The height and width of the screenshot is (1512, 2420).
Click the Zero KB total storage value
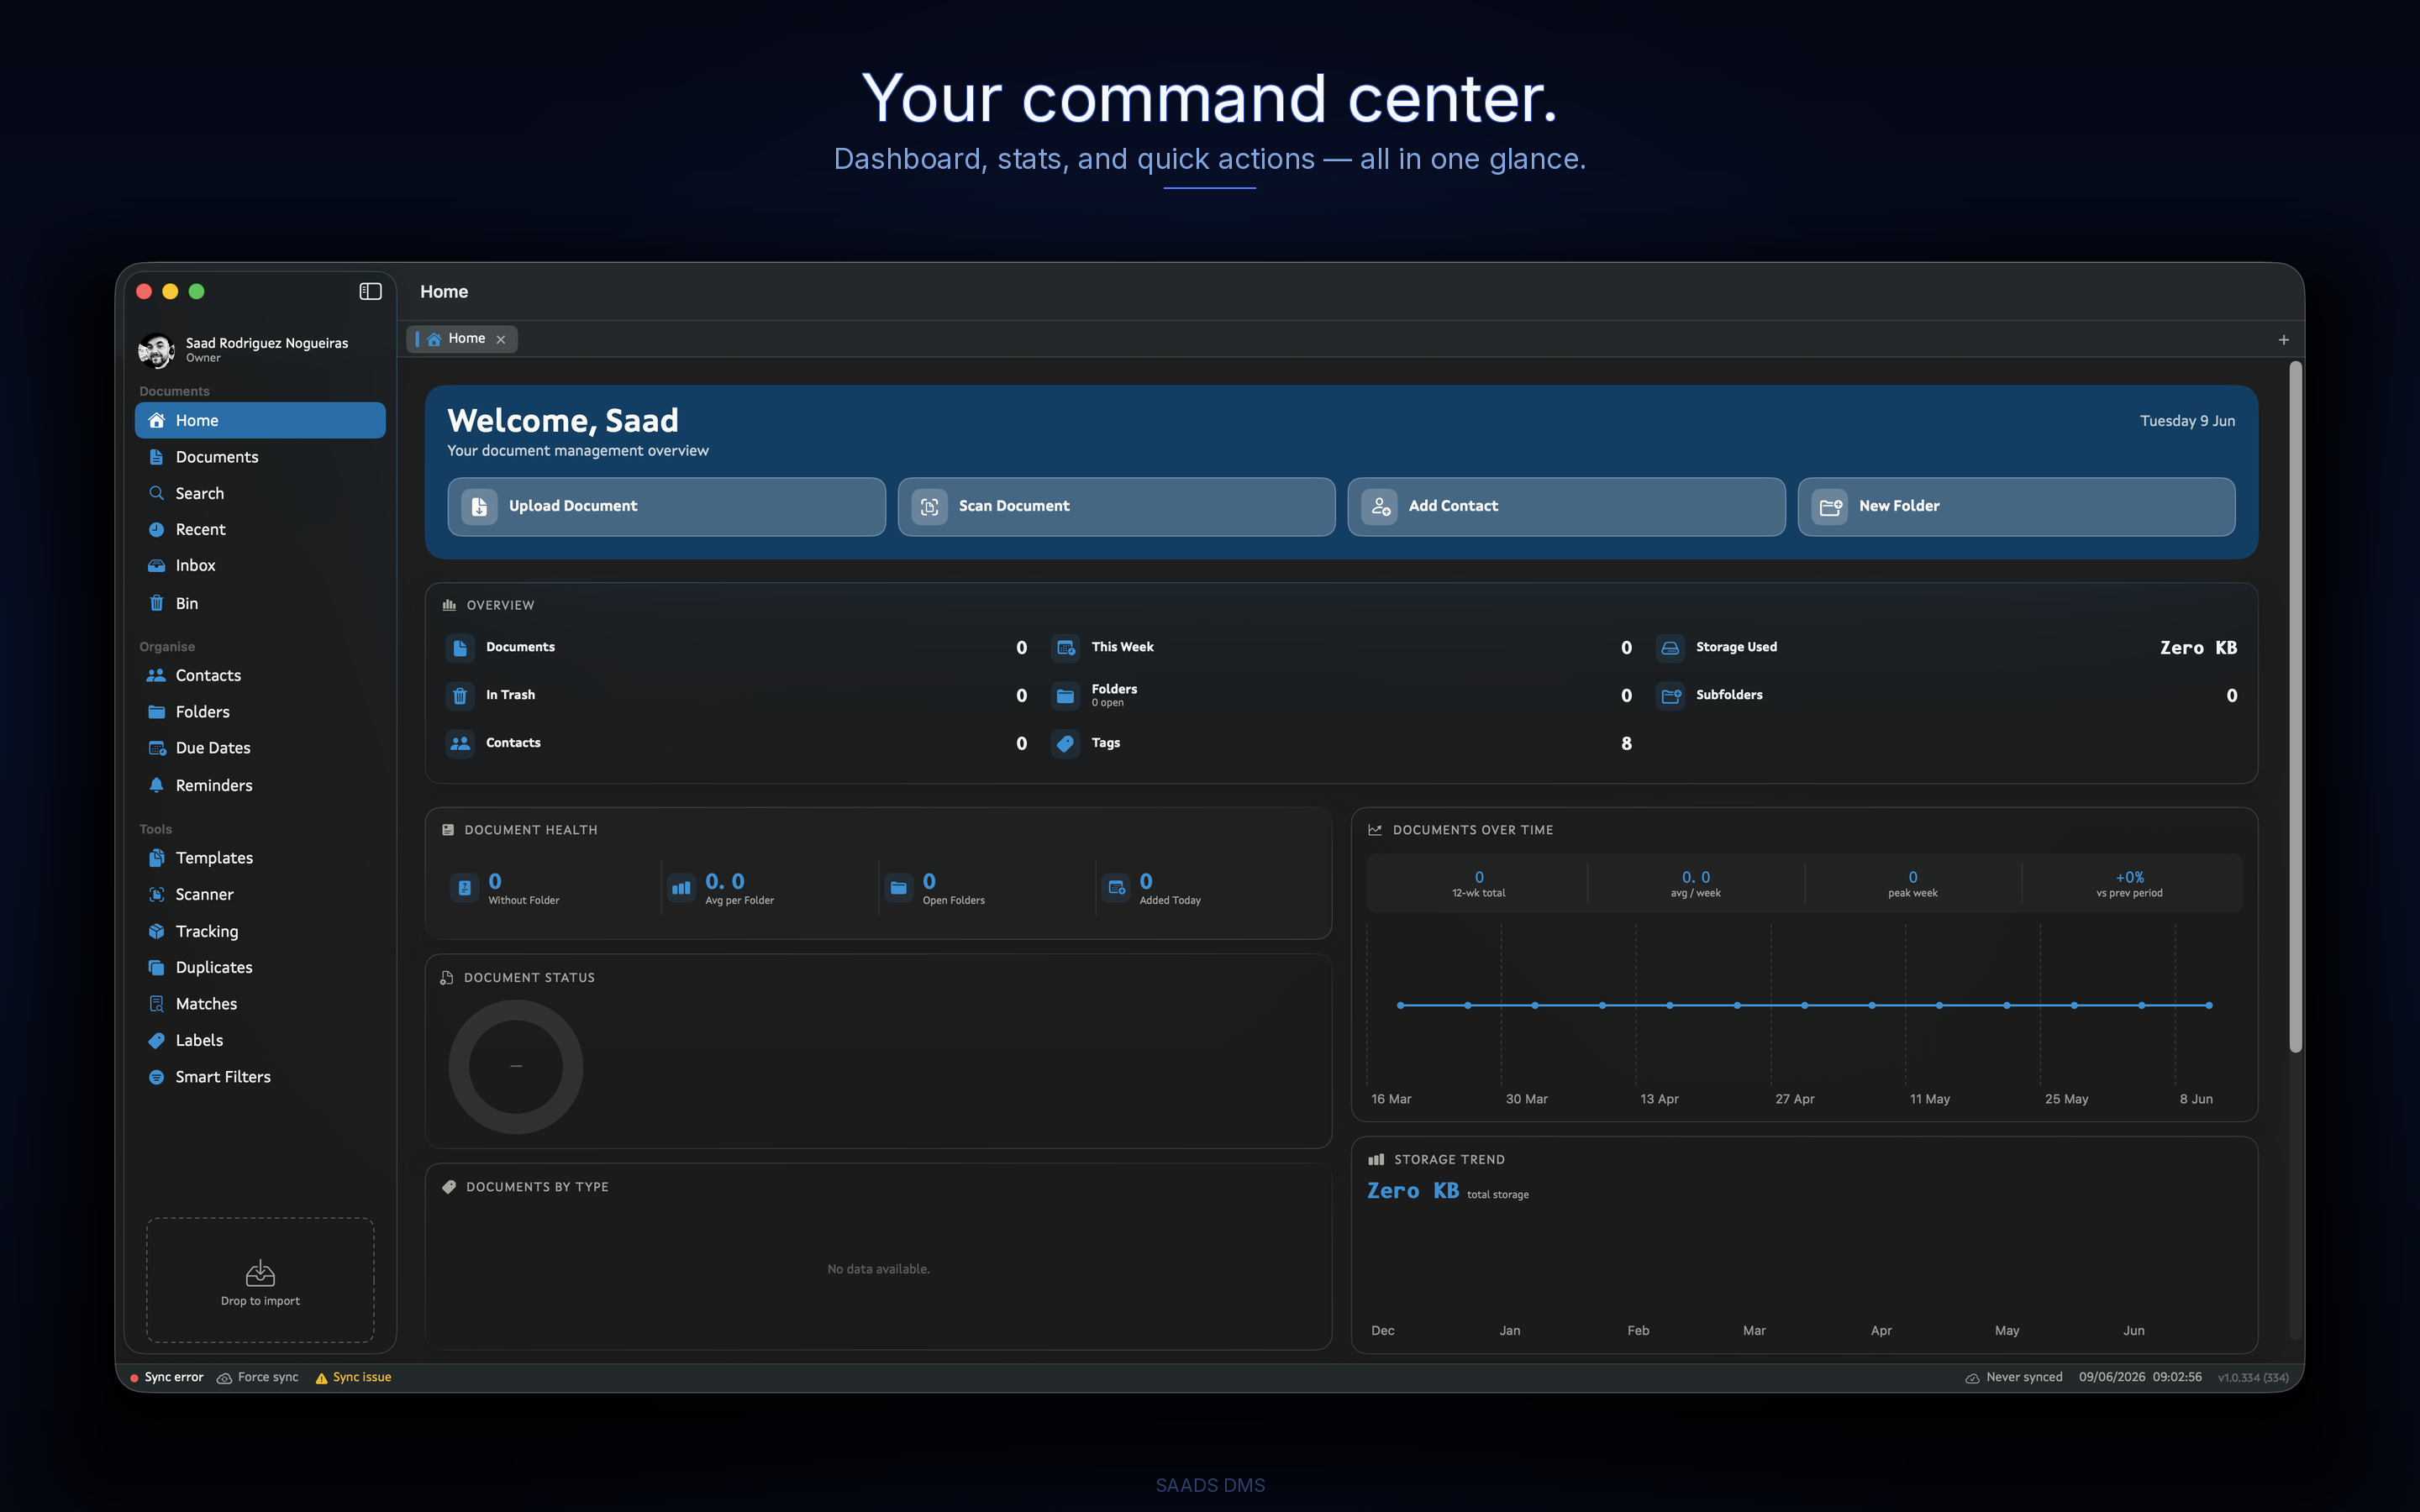(x=1413, y=1191)
